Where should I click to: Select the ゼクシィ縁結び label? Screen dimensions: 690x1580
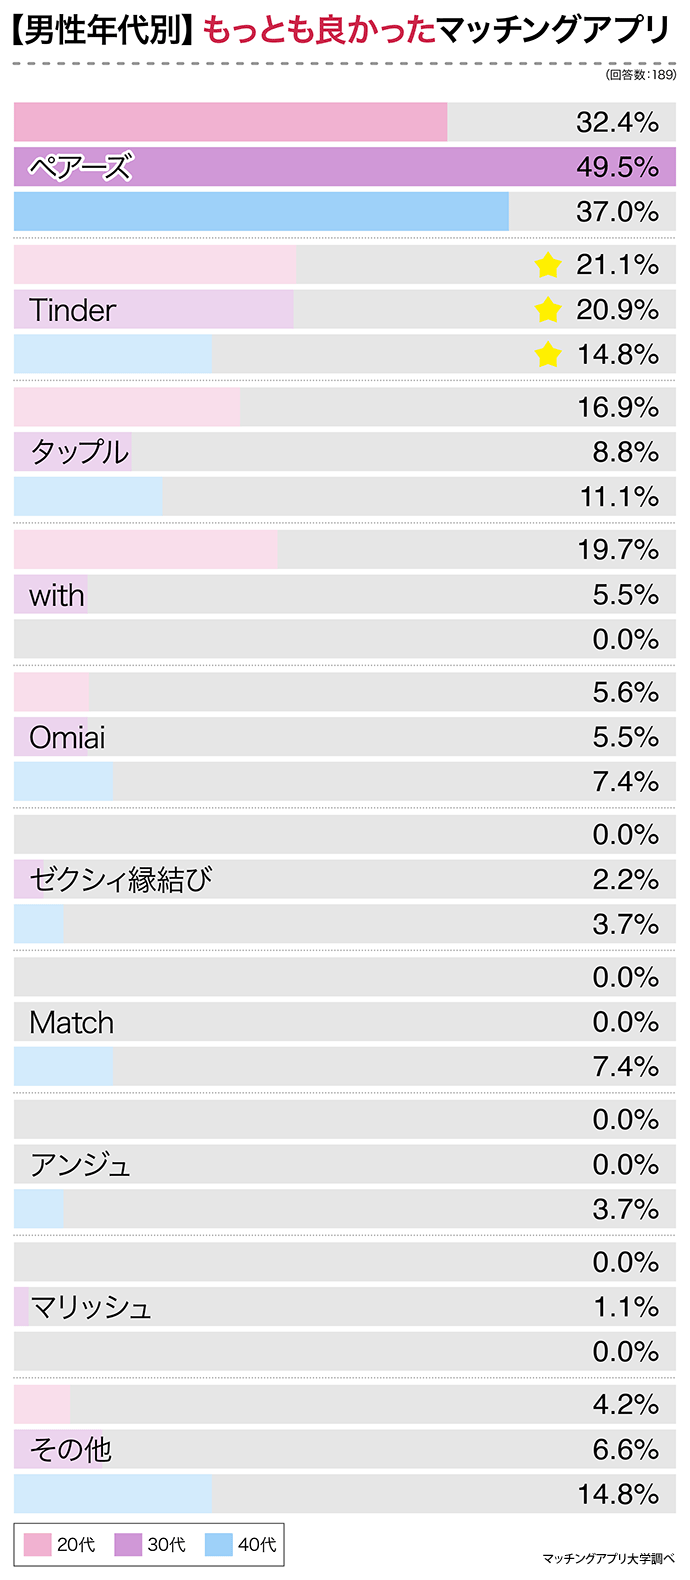(121, 880)
